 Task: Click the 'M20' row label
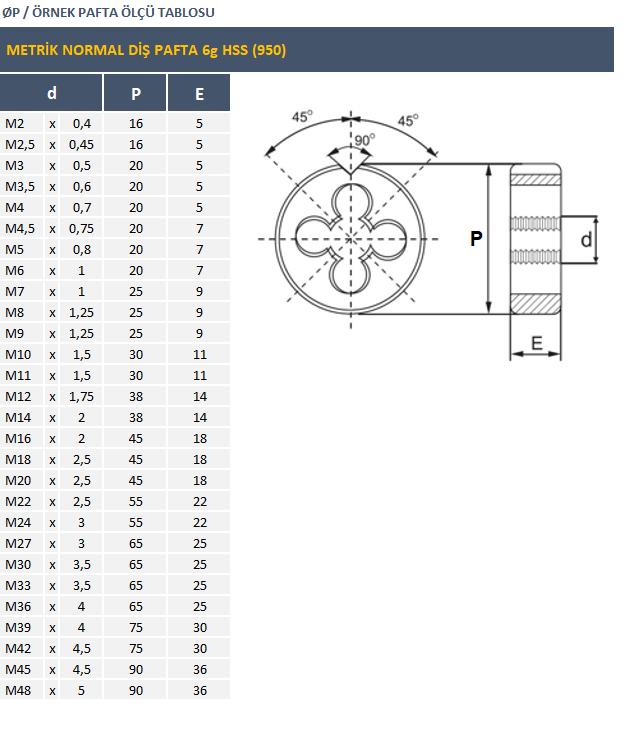(18, 480)
